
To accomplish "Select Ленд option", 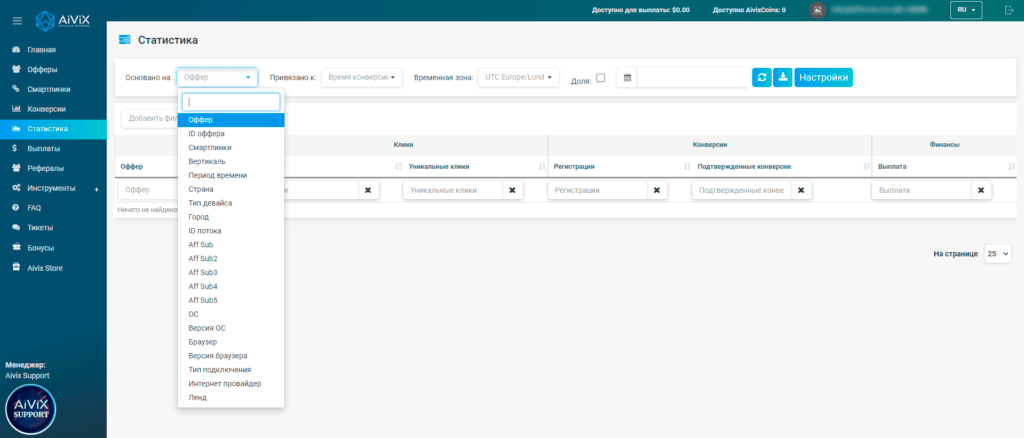I will 231,398.
